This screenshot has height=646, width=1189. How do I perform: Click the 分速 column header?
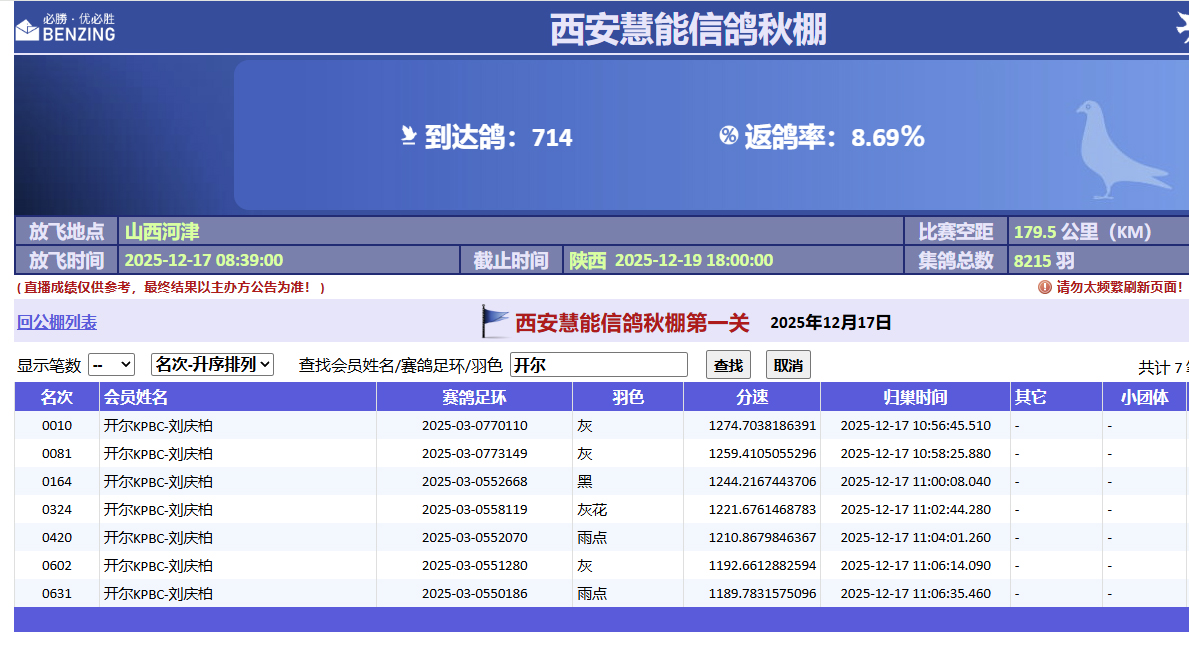[752, 397]
